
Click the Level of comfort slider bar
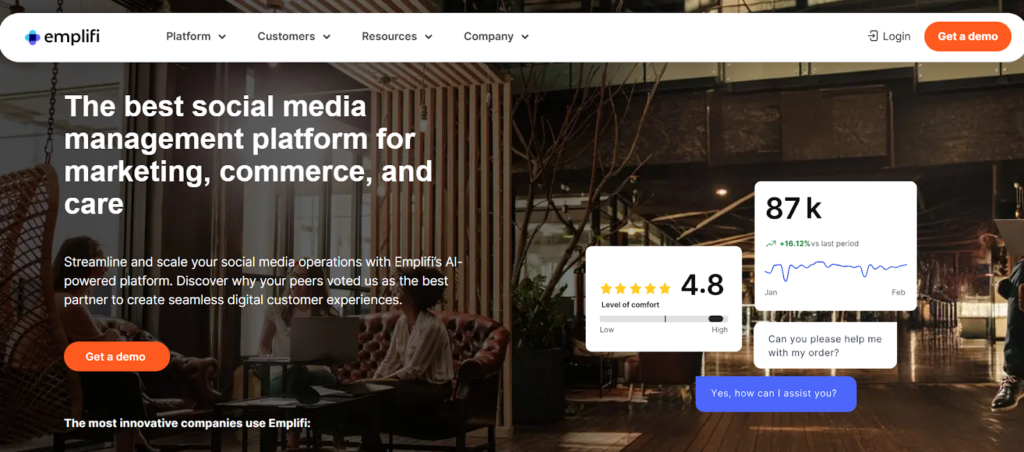pos(664,319)
